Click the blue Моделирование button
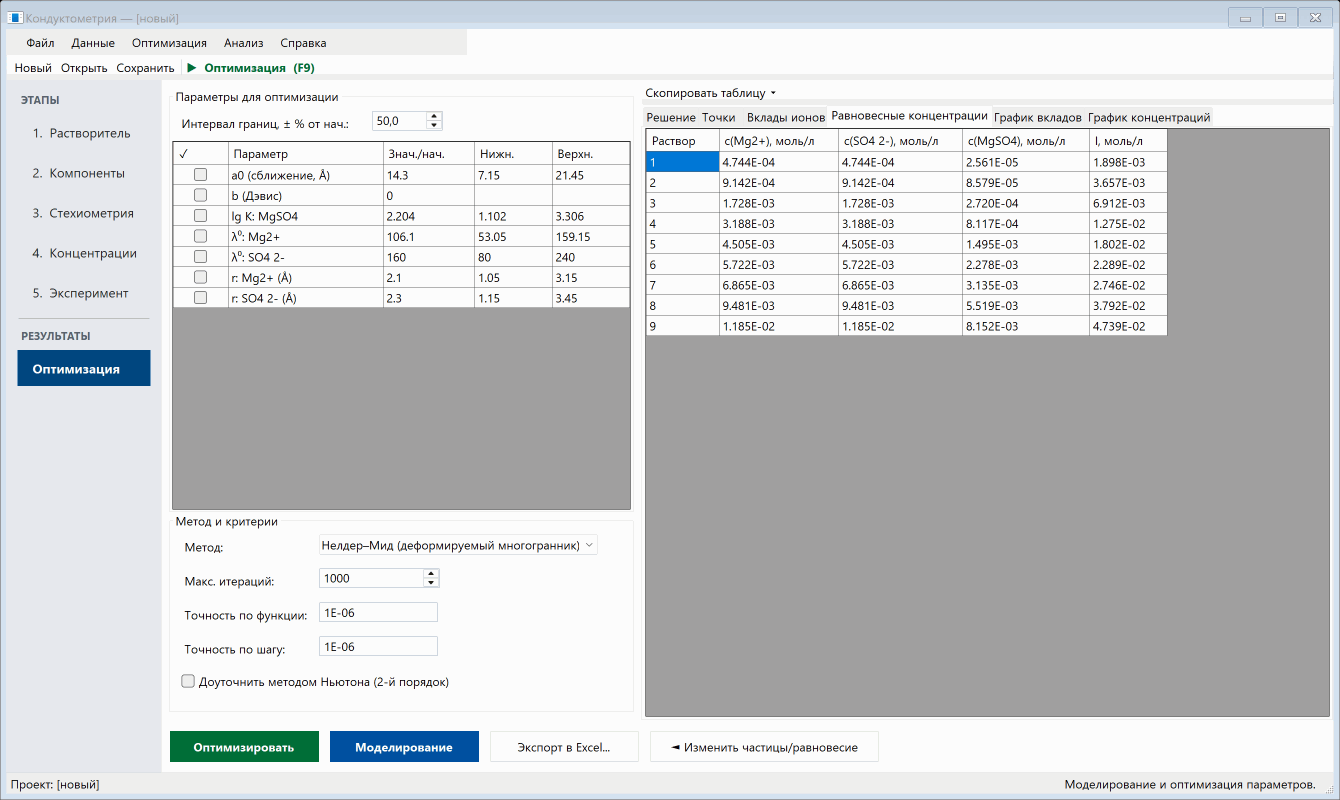The width and height of the screenshot is (1340, 800). click(404, 747)
